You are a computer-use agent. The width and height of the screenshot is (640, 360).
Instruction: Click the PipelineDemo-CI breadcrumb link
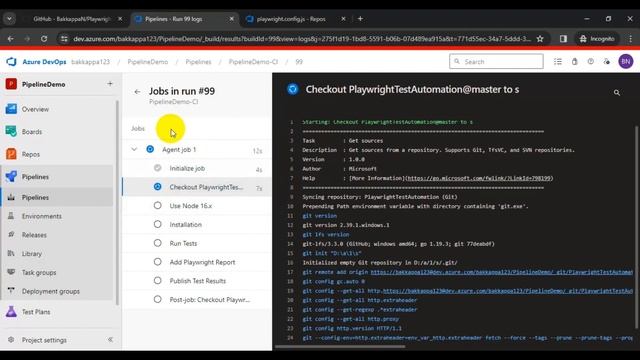(253, 62)
